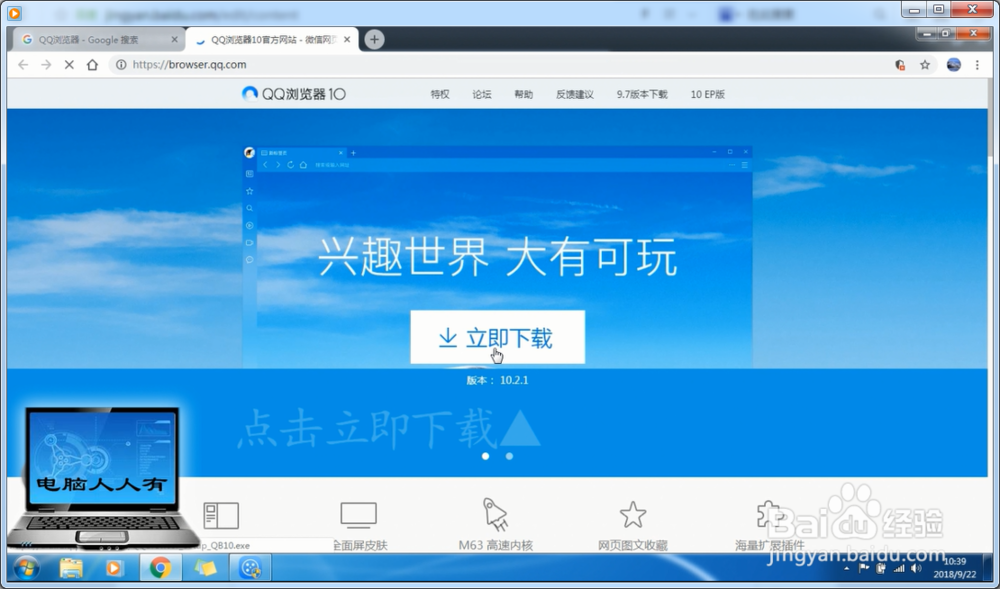Close the QQ浏览器 - Google 搜索 tab

[175, 40]
